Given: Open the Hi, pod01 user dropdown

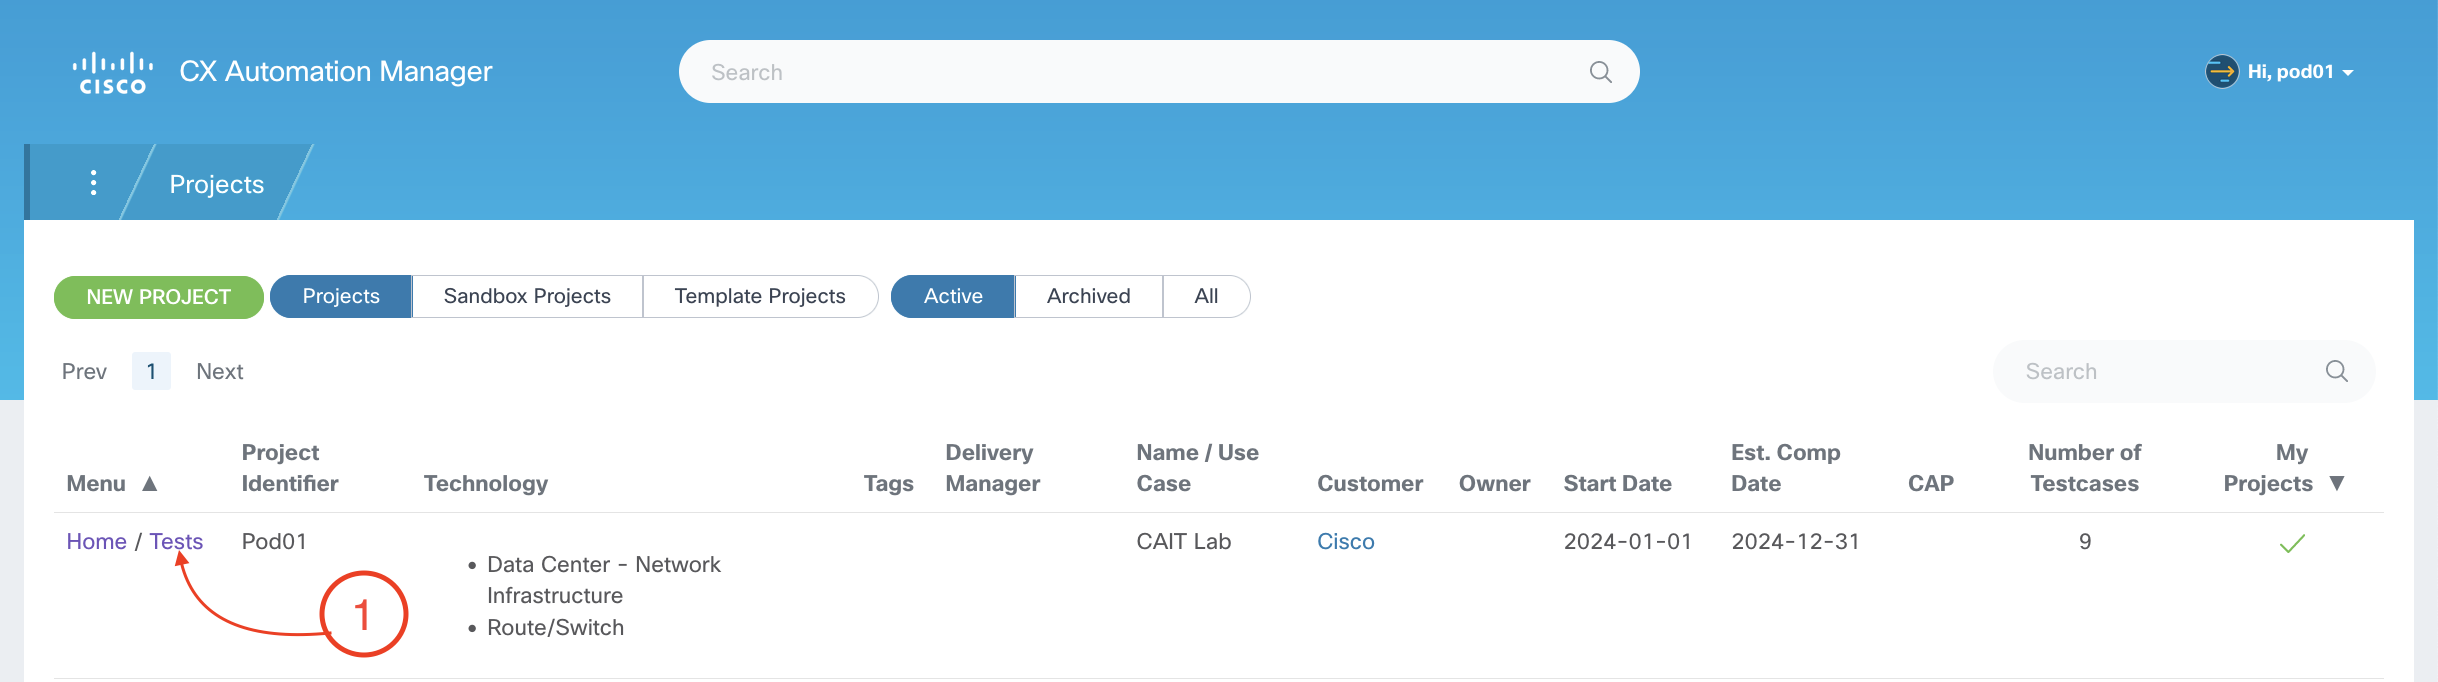Looking at the screenshot, I should coord(2300,72).
